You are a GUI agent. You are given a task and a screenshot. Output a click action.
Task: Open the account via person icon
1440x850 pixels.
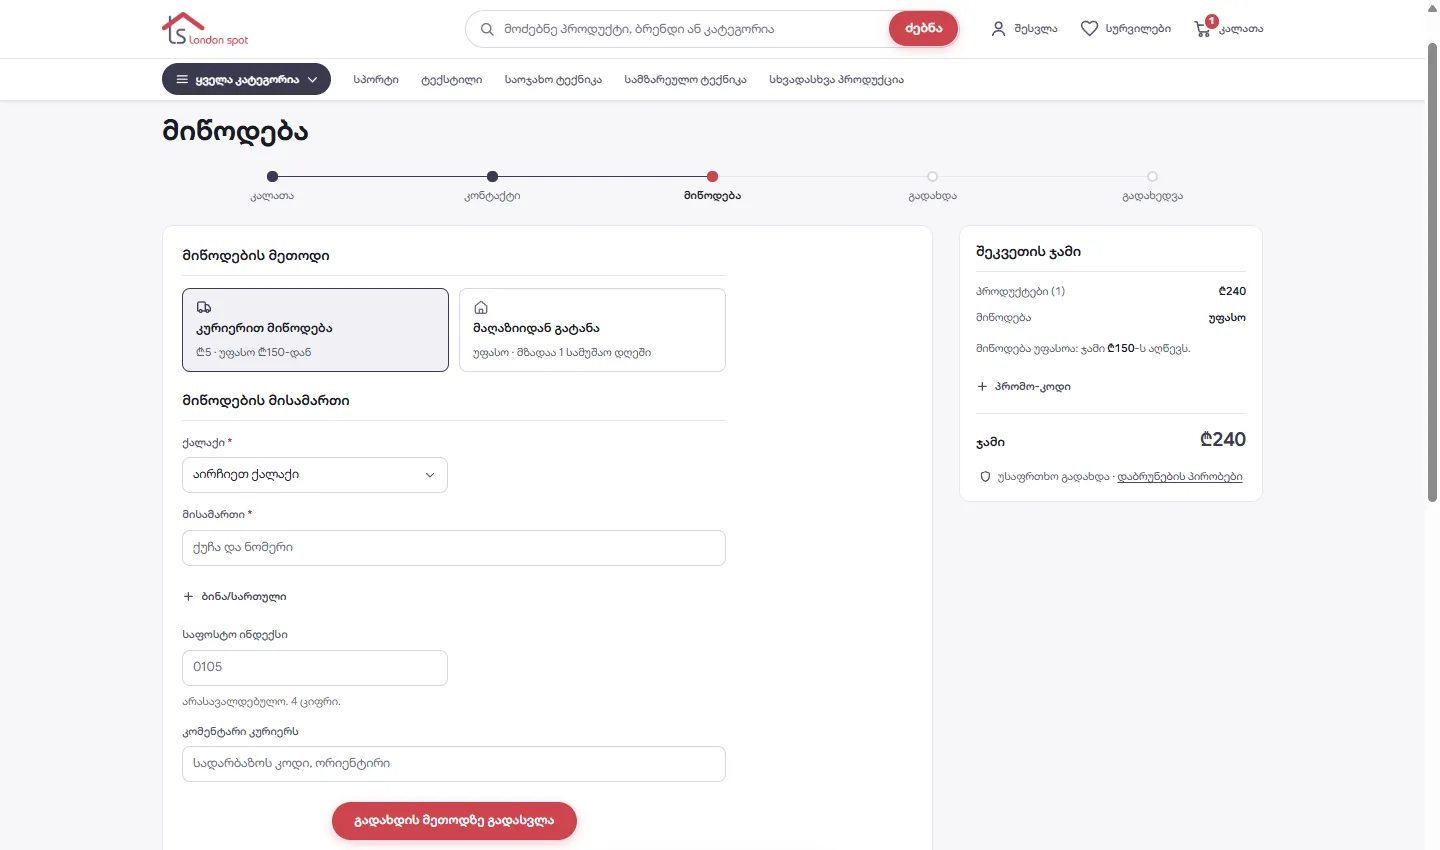click(x=998, y=29)
